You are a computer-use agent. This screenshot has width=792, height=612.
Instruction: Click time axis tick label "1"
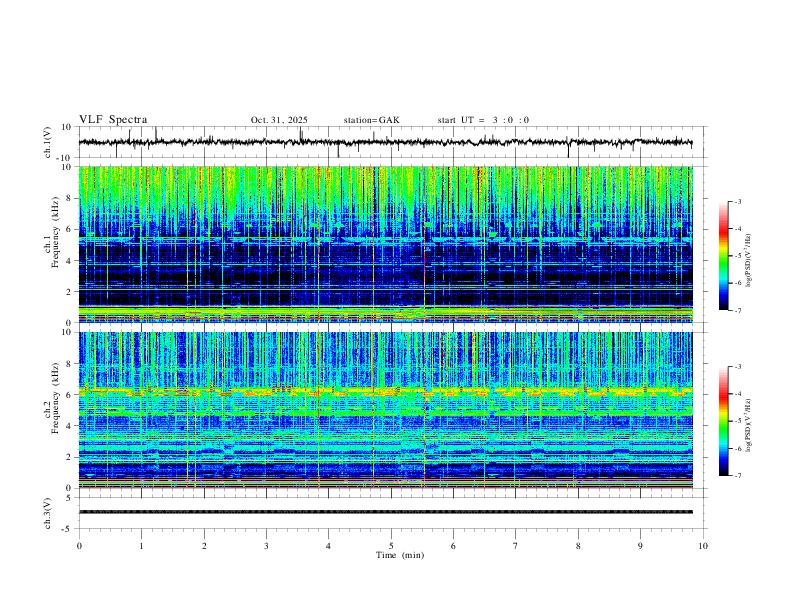coord(141,546)
